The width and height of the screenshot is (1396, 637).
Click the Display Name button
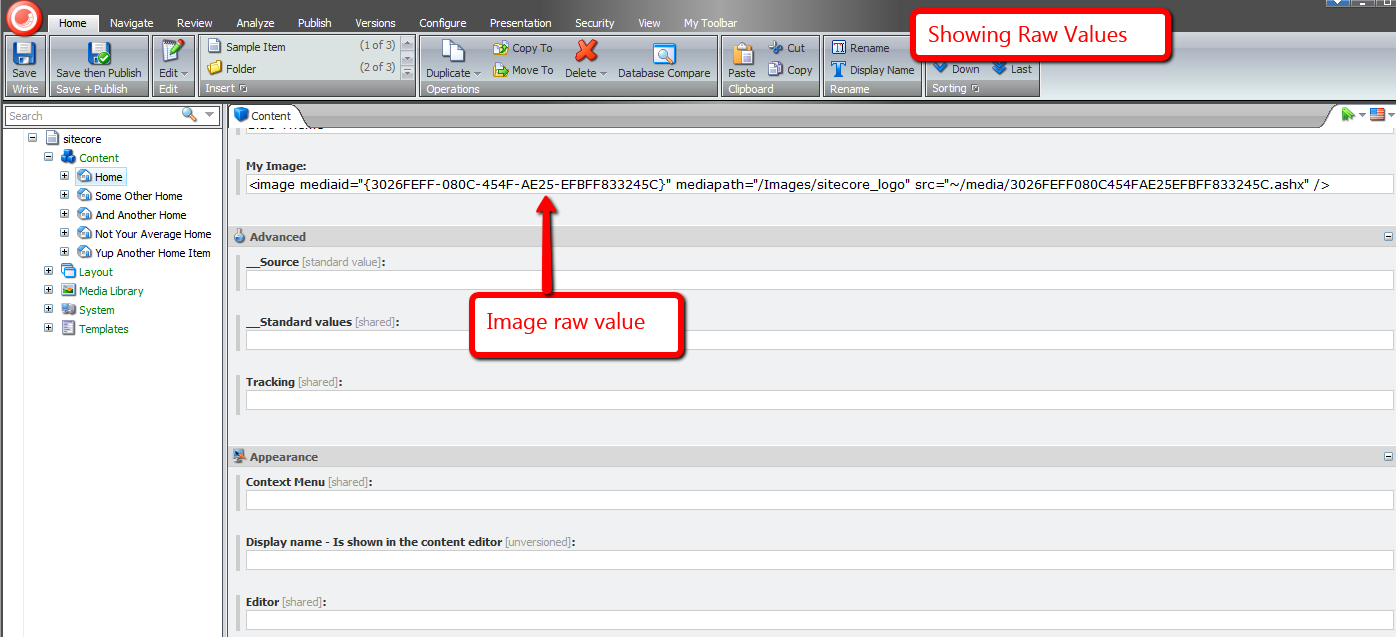(872, 70)
